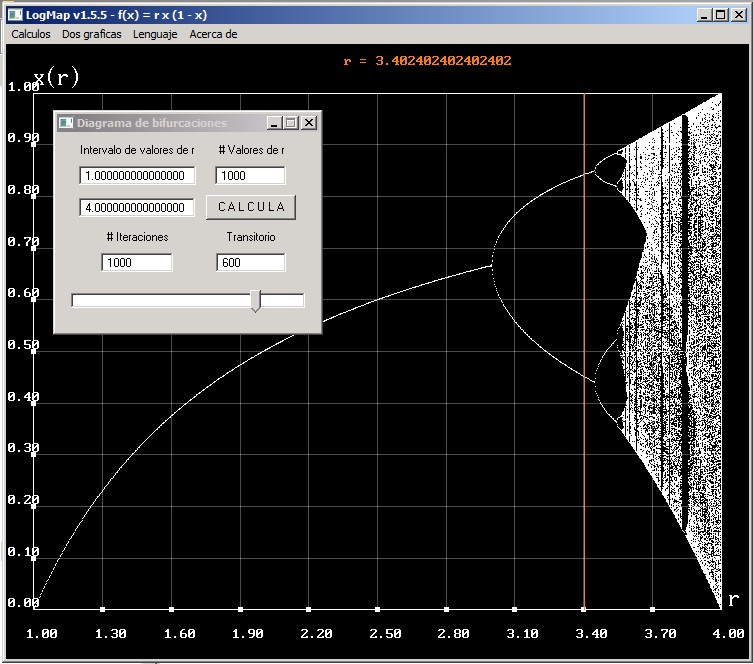The width and height of the screenshot is (753, 664).
Task: Minimize the Diagrama de bifurcaciones dialog
Action: 274,123
